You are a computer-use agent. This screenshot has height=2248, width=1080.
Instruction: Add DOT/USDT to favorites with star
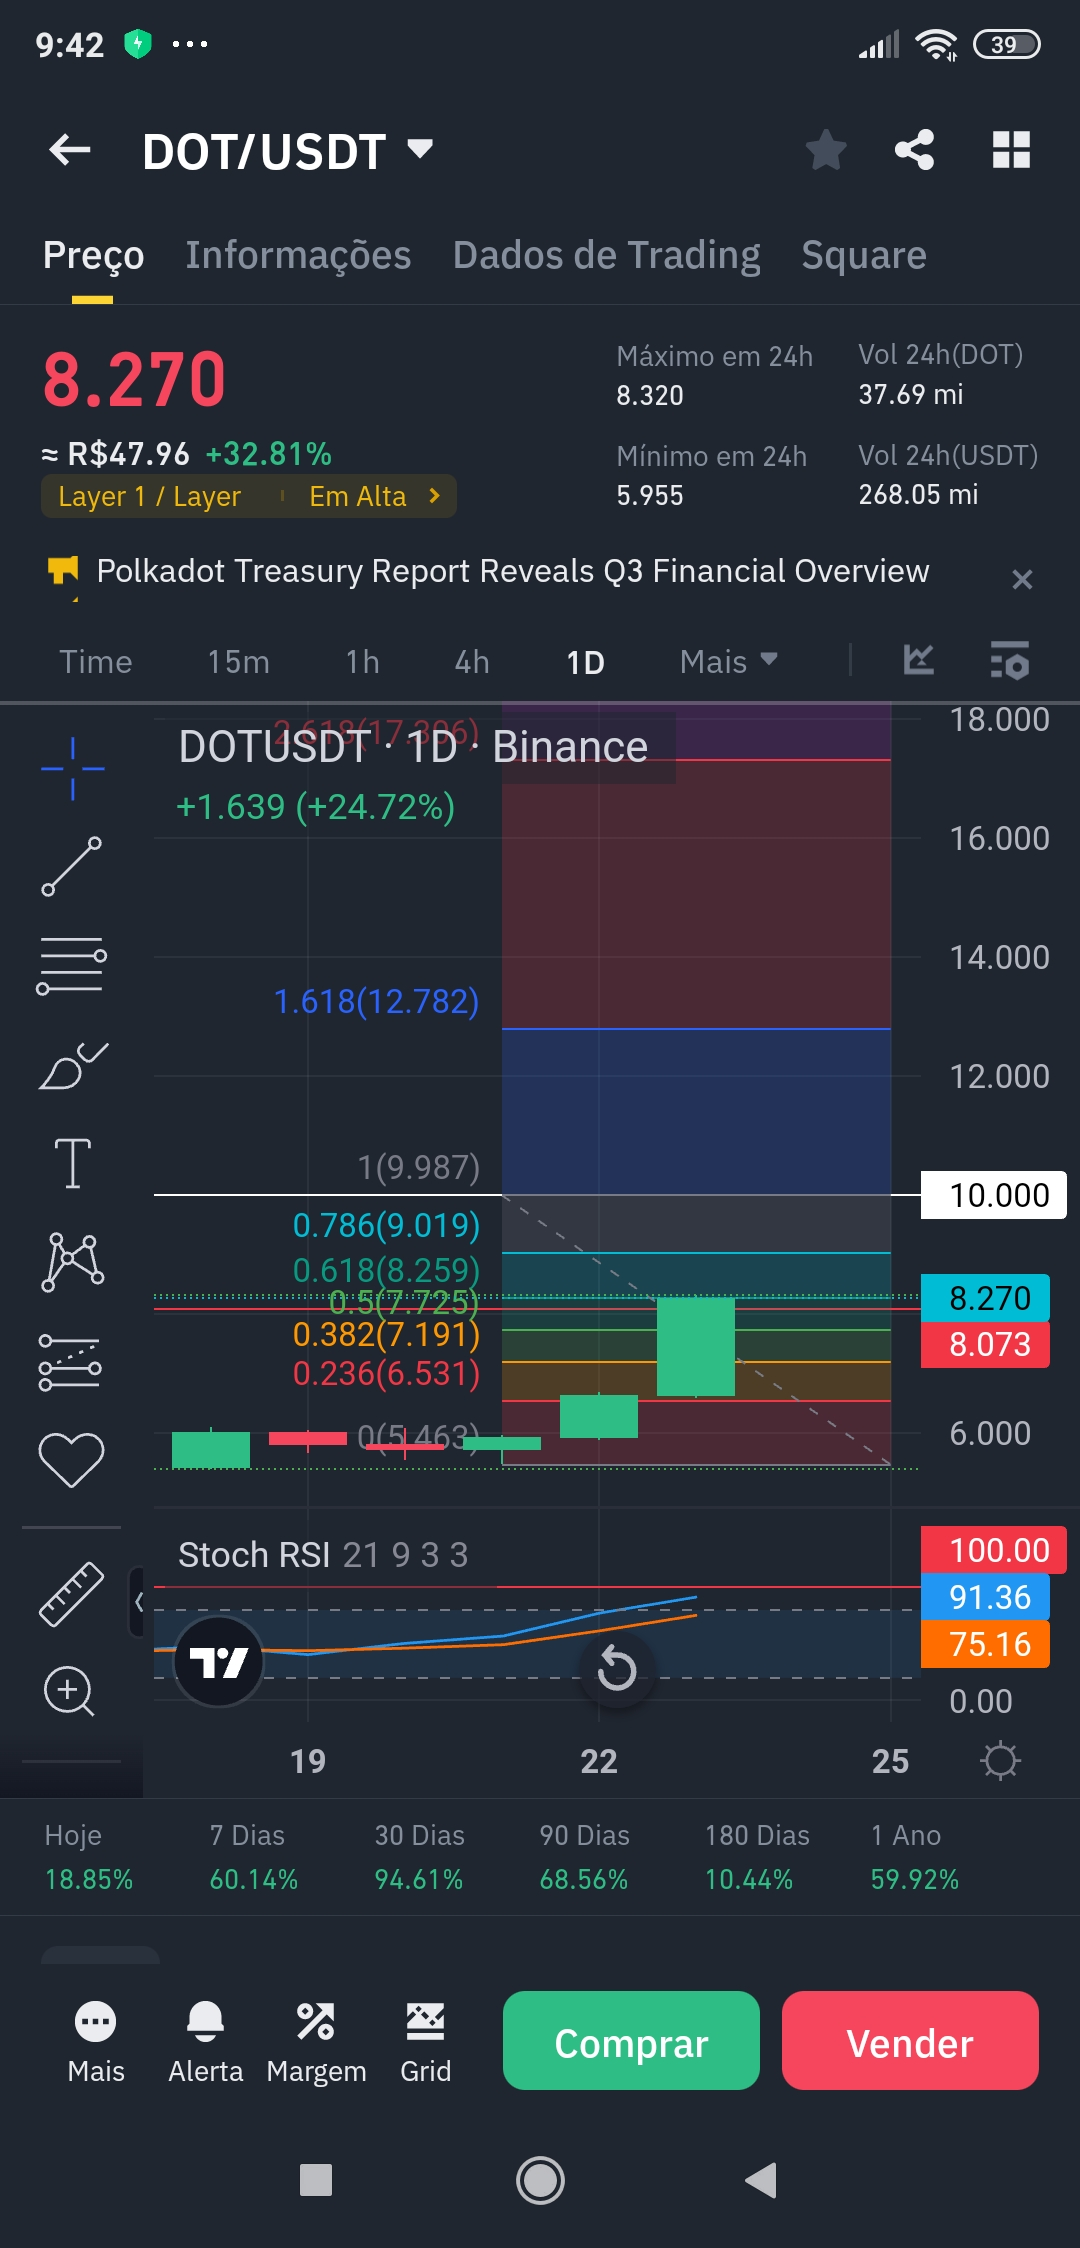[x=826, y=151]
